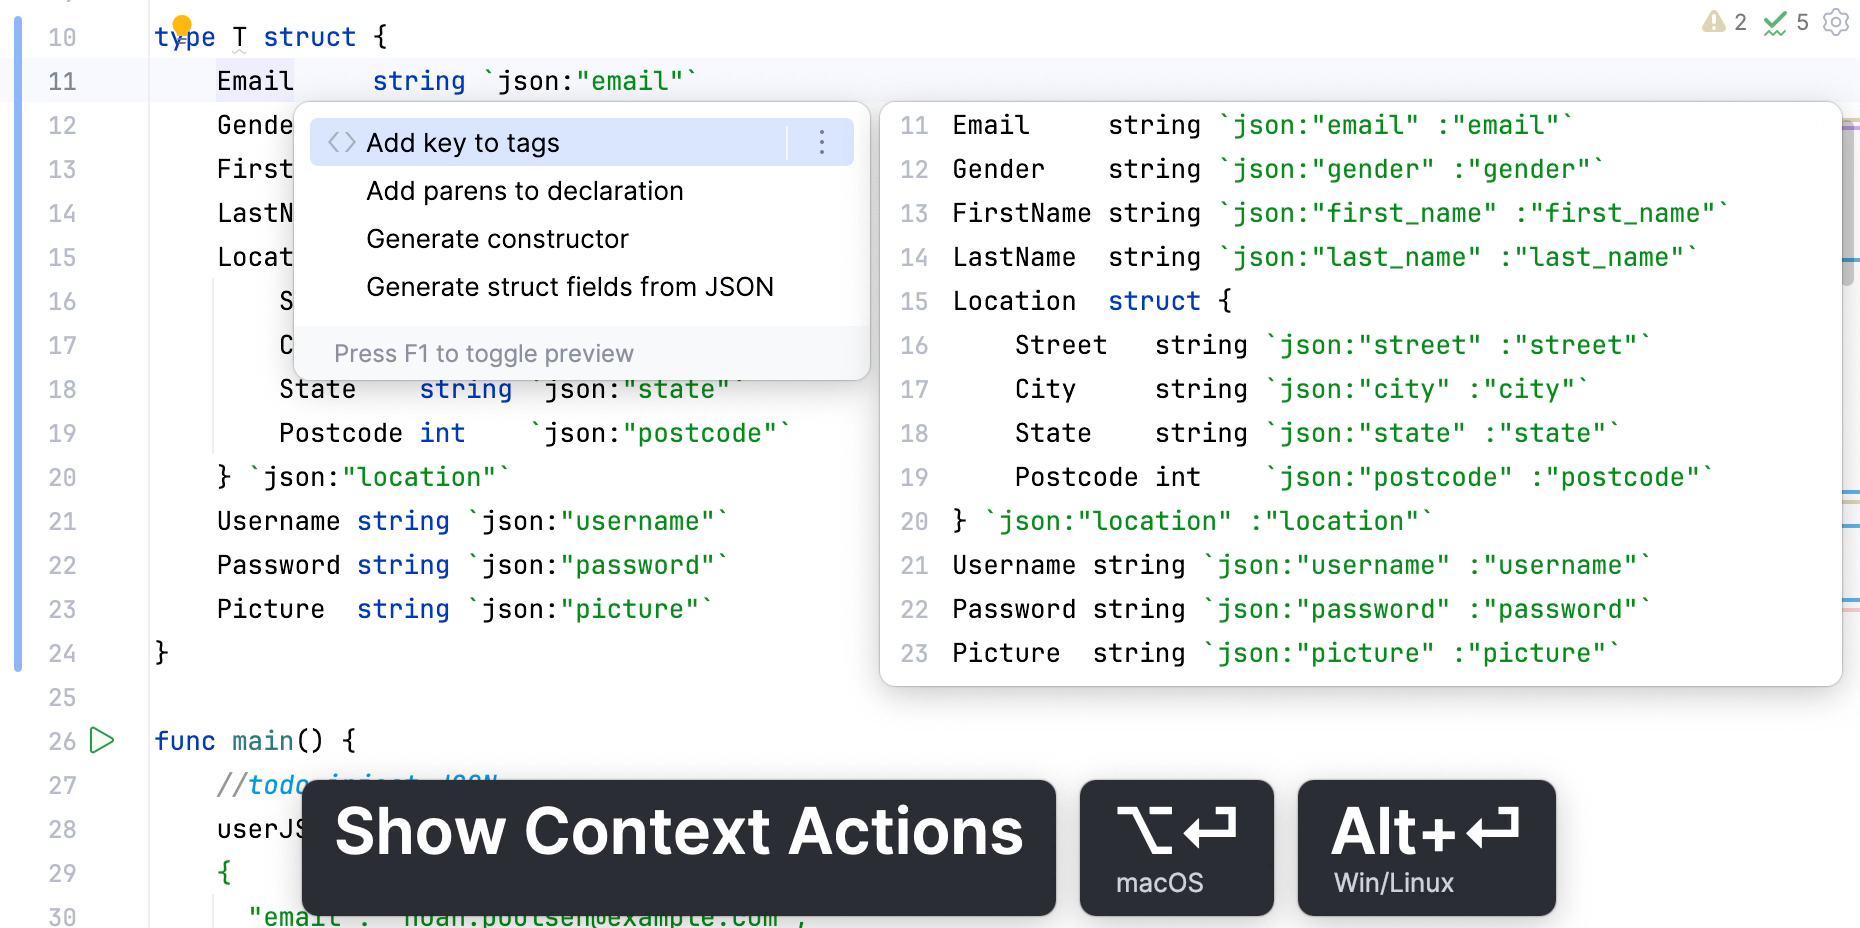1860x928 pixels.
Task: Open highlighting settings via the gear icon
Action: coord(1835,22)
